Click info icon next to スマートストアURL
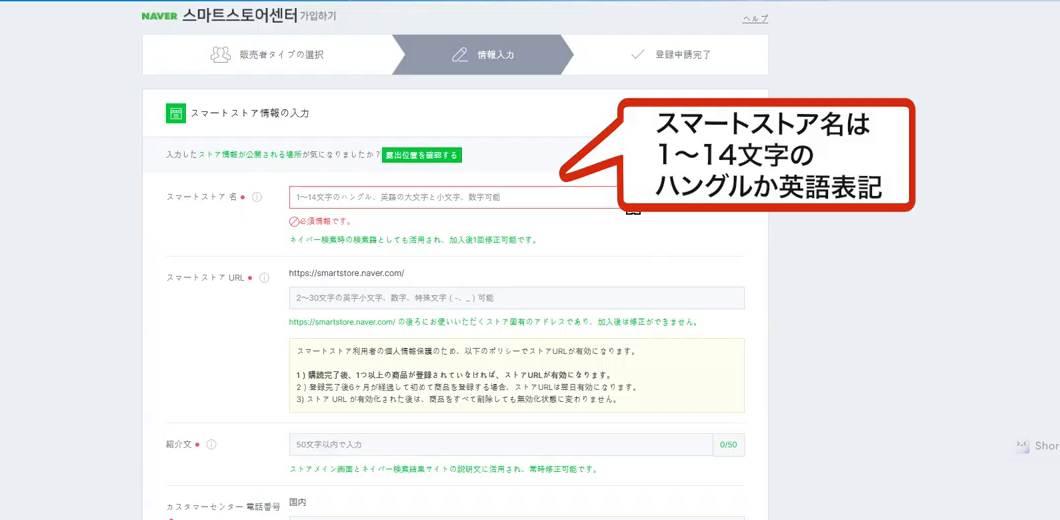Image resolution: width=1060 pixels, height=520 pixels. tap(264, 278)
